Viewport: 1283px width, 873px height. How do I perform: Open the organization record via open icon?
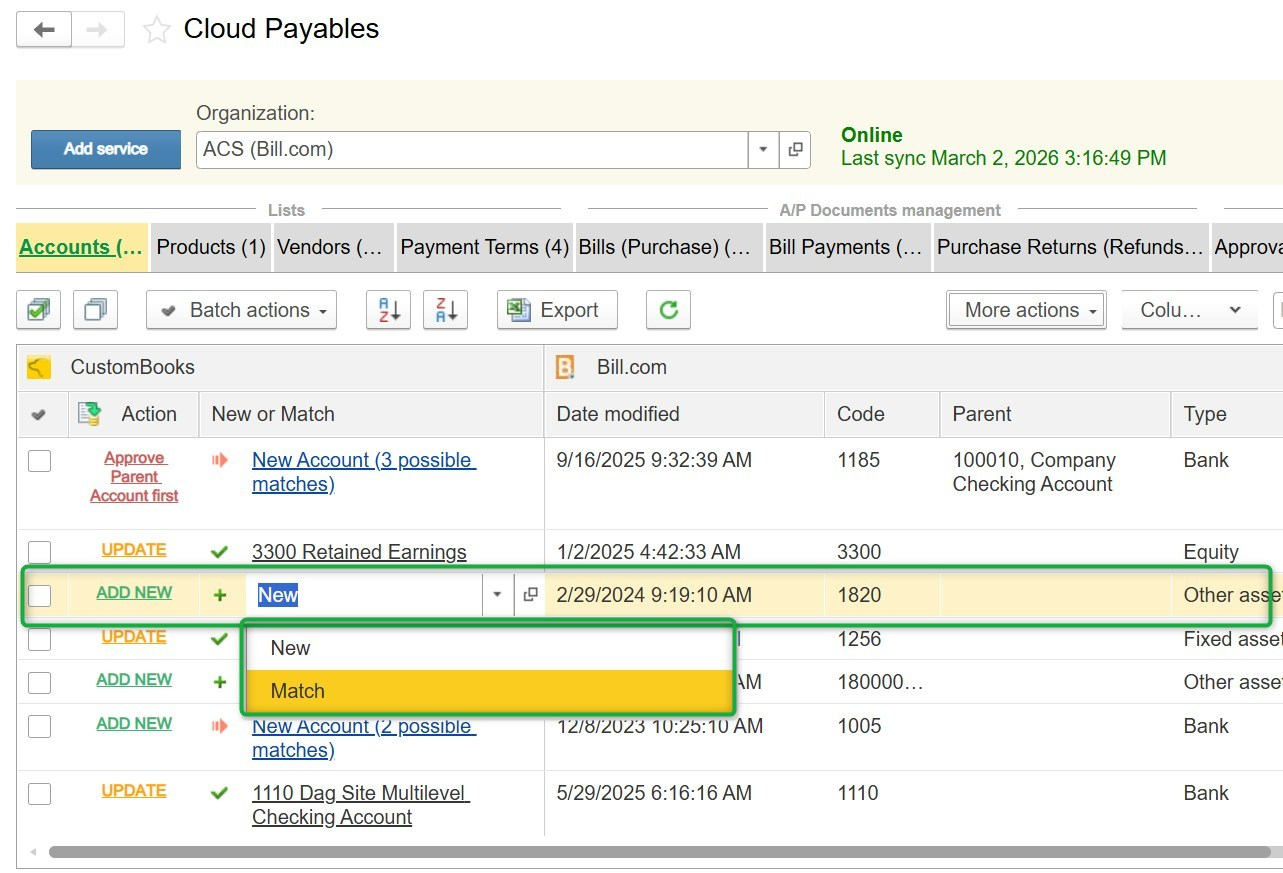(795, 150)
